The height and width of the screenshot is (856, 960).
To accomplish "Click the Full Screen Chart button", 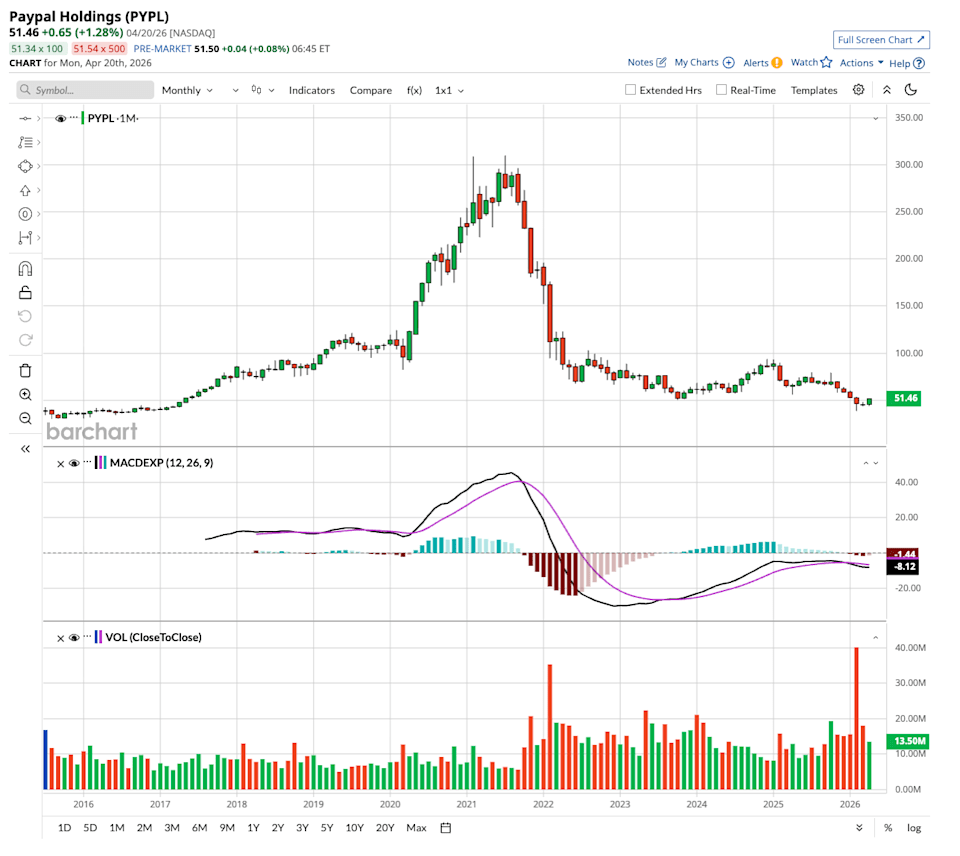I will tap(881, 39).
